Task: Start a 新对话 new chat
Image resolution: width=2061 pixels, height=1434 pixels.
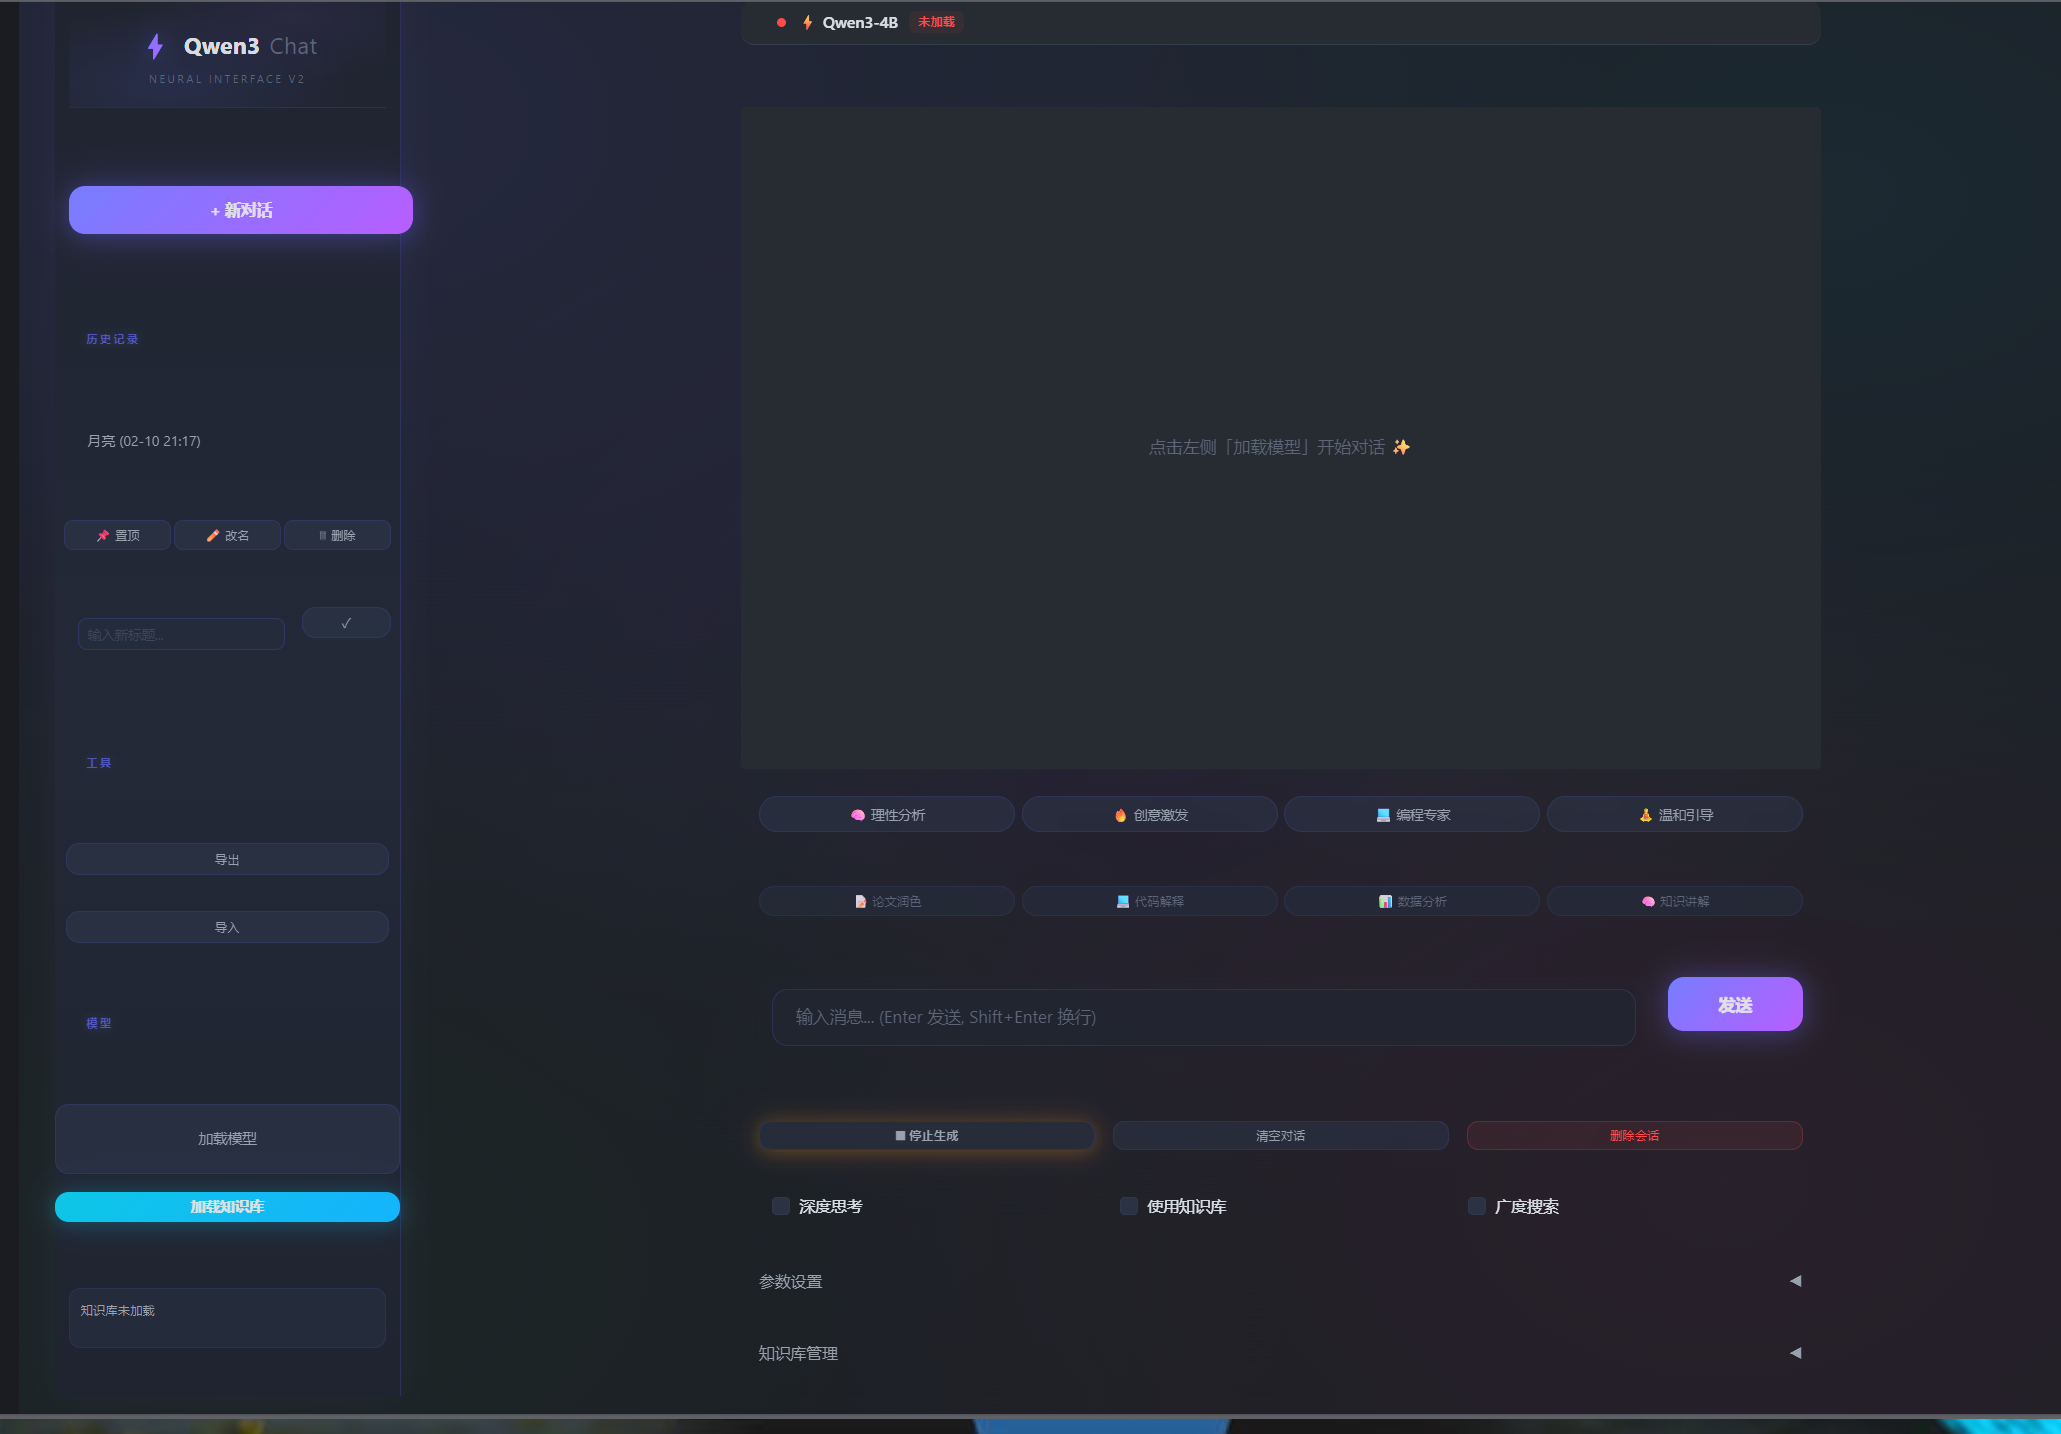Action: point(241,210)
